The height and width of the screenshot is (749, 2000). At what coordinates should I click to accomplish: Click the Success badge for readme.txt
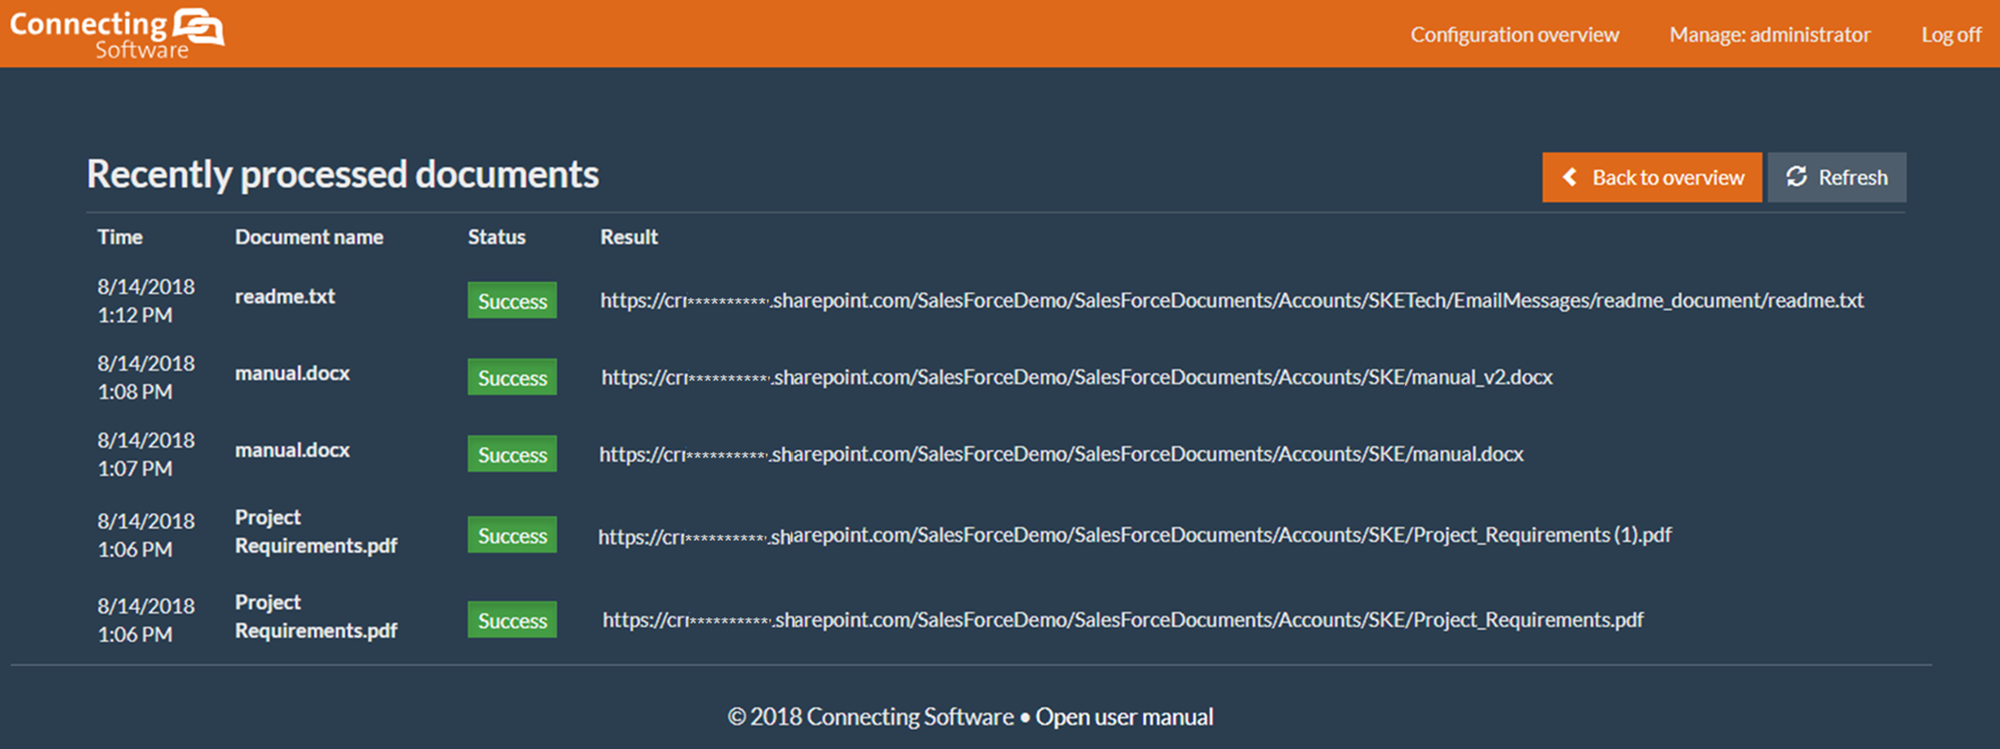tap(512, 301)
